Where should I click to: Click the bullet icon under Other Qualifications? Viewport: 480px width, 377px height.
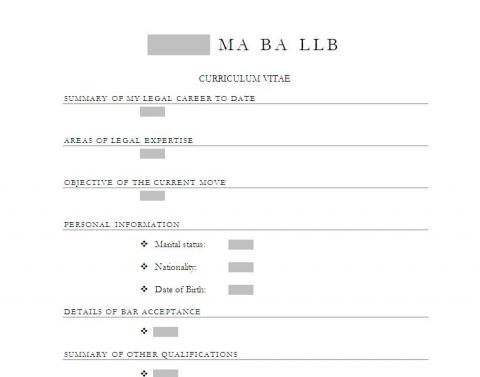point(144,373)
